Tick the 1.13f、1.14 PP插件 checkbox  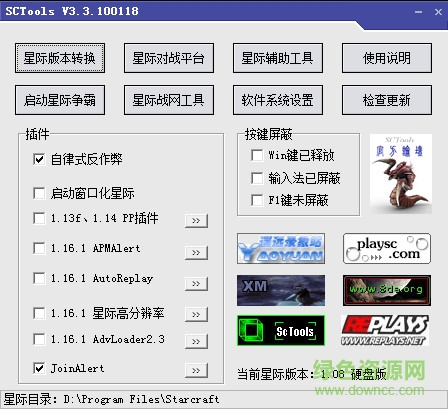pos(39,219)
